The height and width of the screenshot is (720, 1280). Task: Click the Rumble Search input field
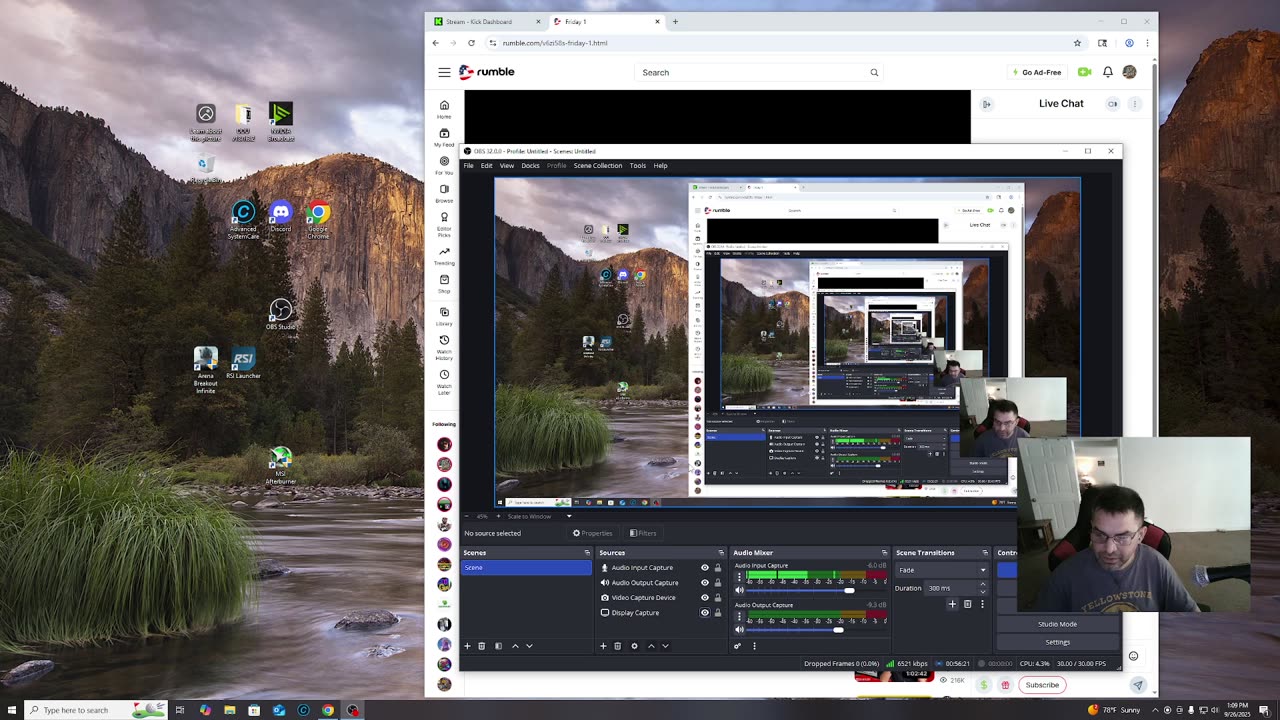(x=750, y=72)
